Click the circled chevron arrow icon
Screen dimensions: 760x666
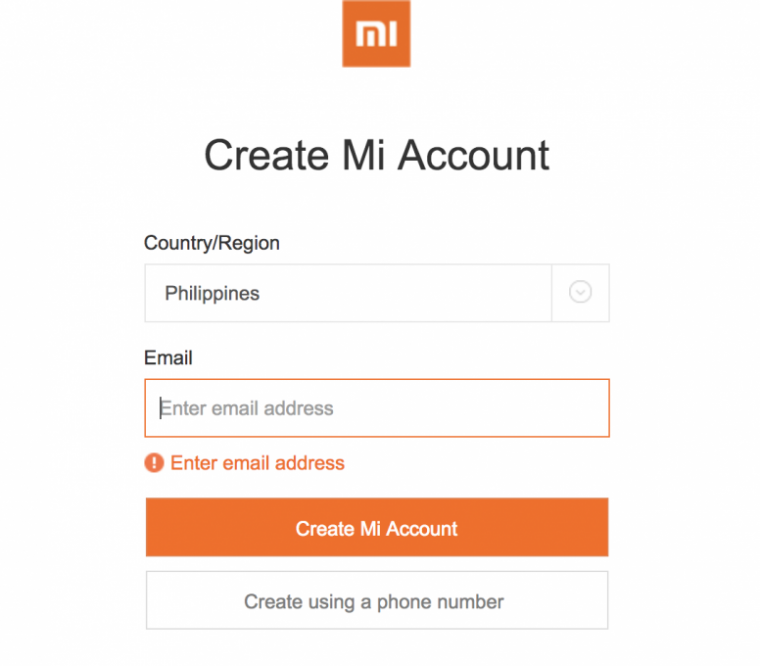point(580,293)
